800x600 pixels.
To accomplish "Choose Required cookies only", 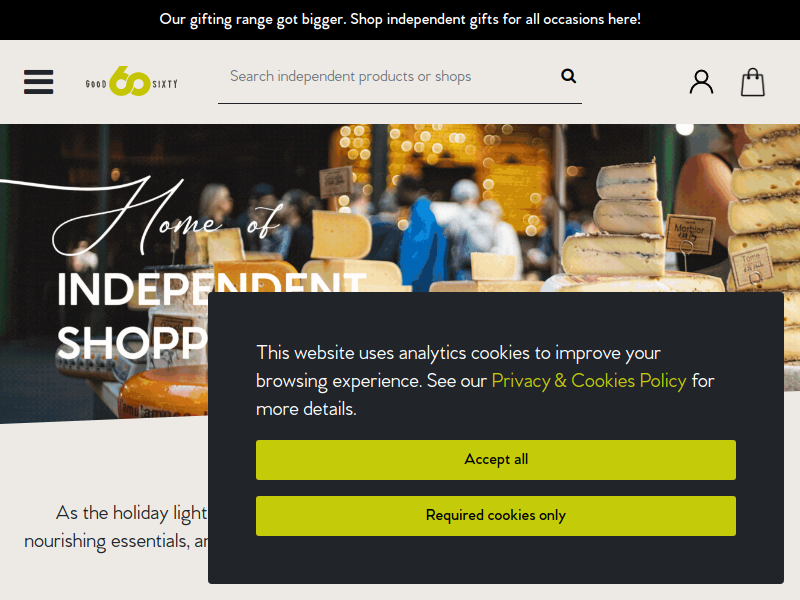I will click(x=496, y=516).
